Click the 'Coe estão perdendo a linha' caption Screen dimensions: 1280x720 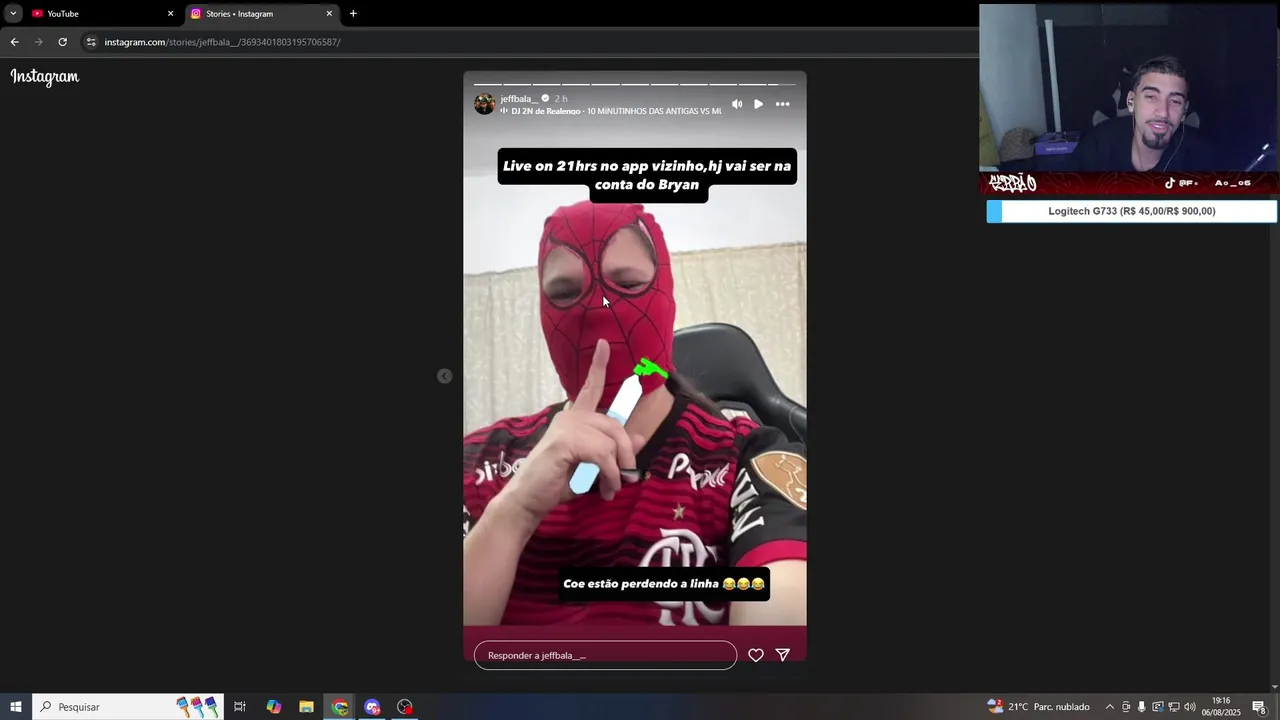click(x=664, y=584)
